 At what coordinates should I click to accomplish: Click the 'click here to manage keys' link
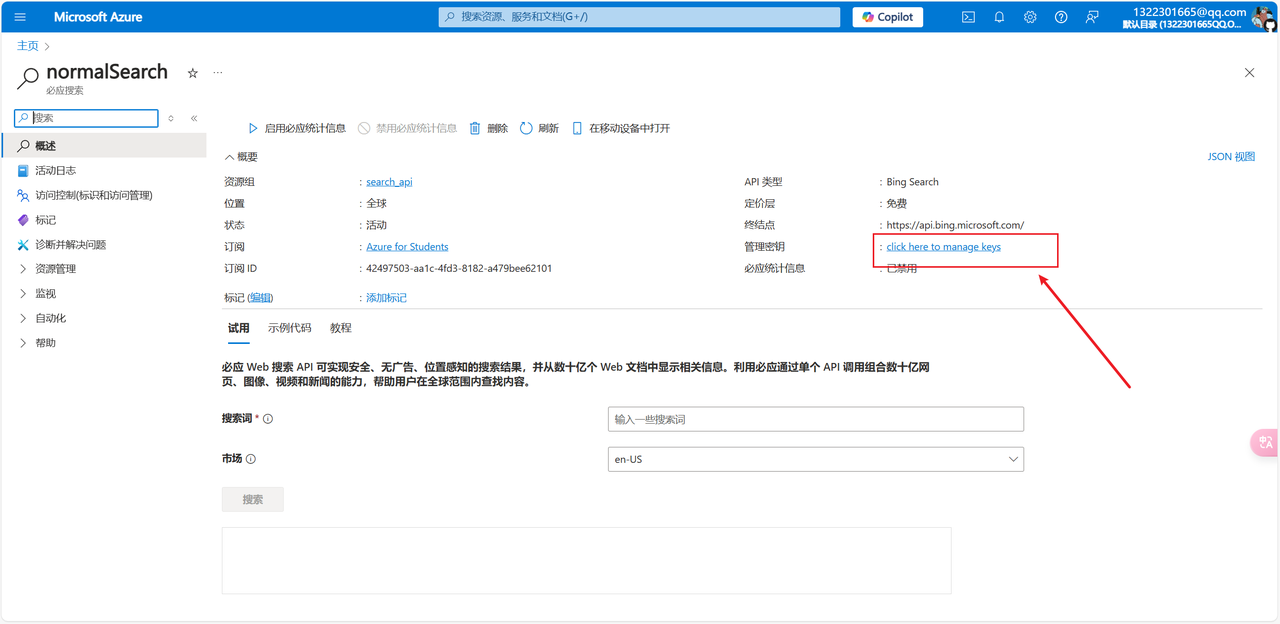tap(943, 247)
